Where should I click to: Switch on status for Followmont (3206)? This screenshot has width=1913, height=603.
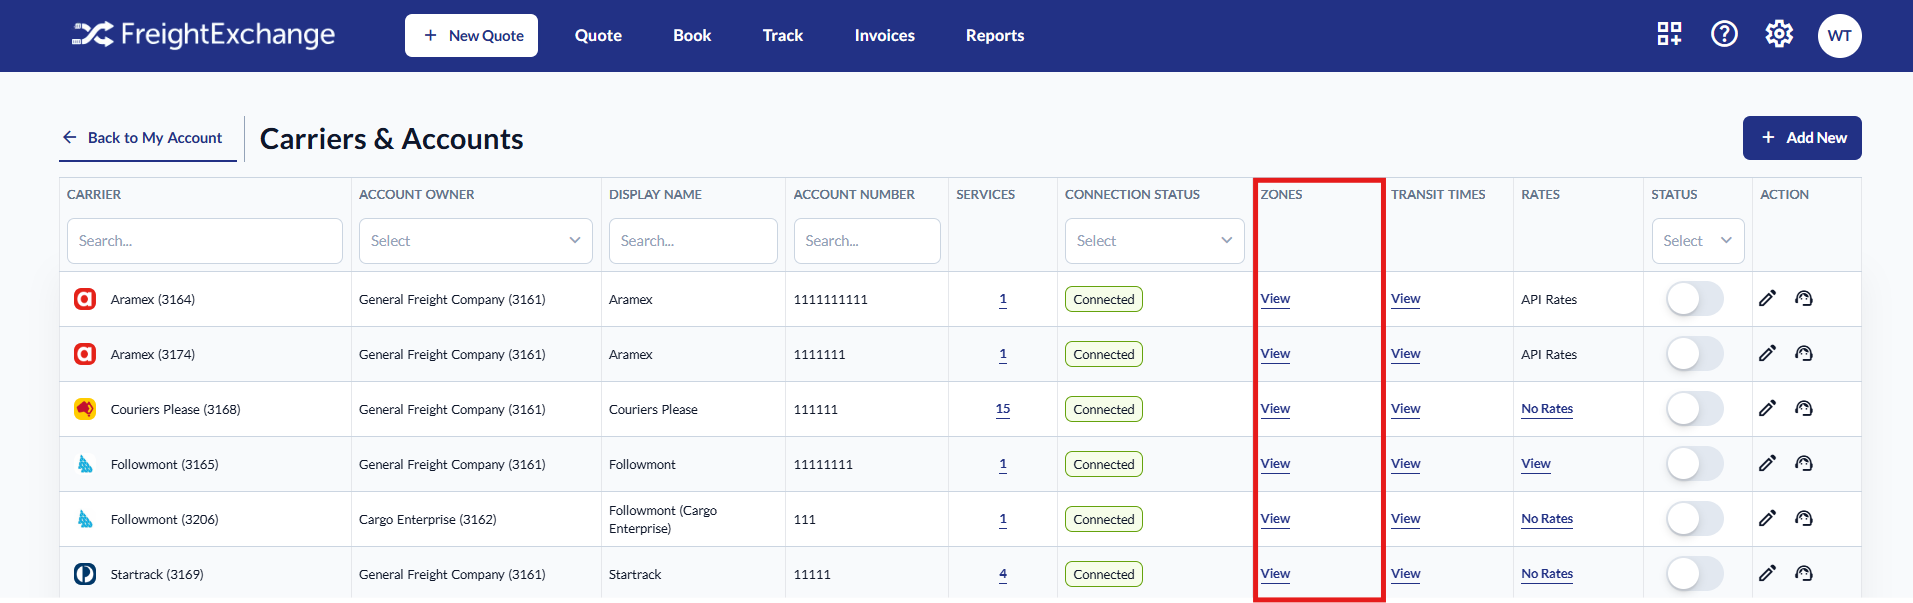(1694, 519)
